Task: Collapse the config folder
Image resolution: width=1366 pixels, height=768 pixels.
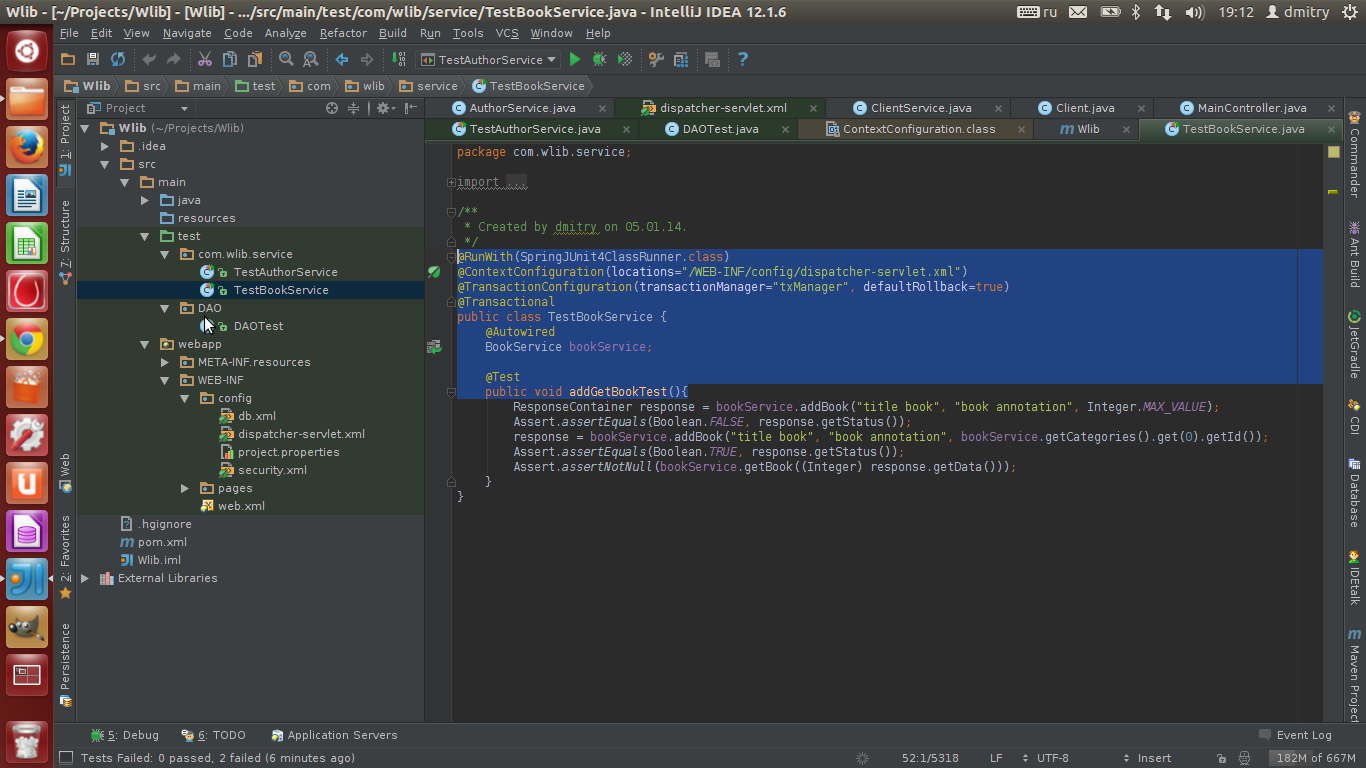Action: 185,398
